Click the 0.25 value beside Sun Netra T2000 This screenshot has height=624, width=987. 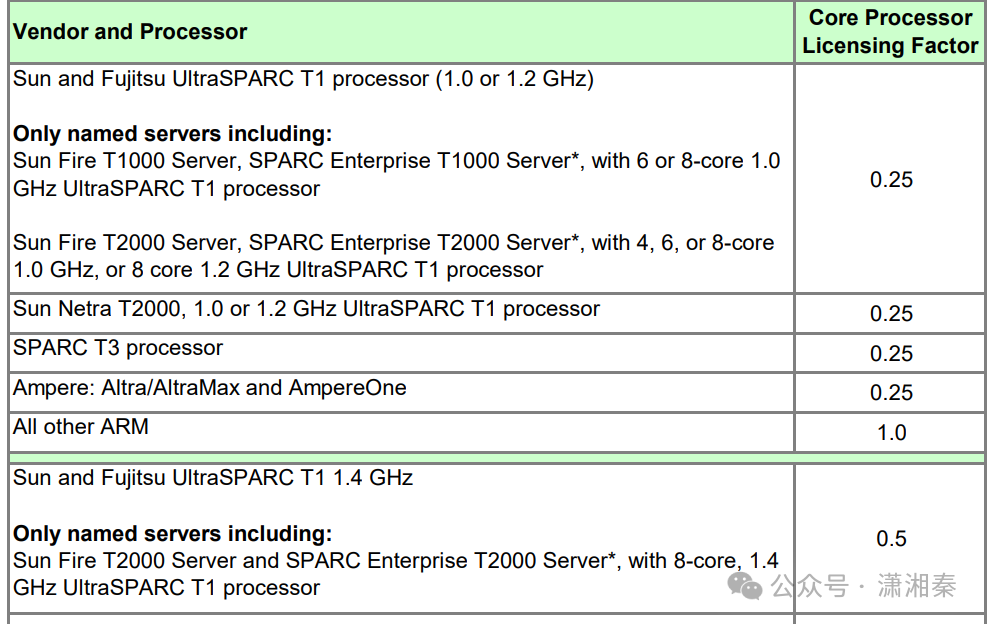click(891, 314)
